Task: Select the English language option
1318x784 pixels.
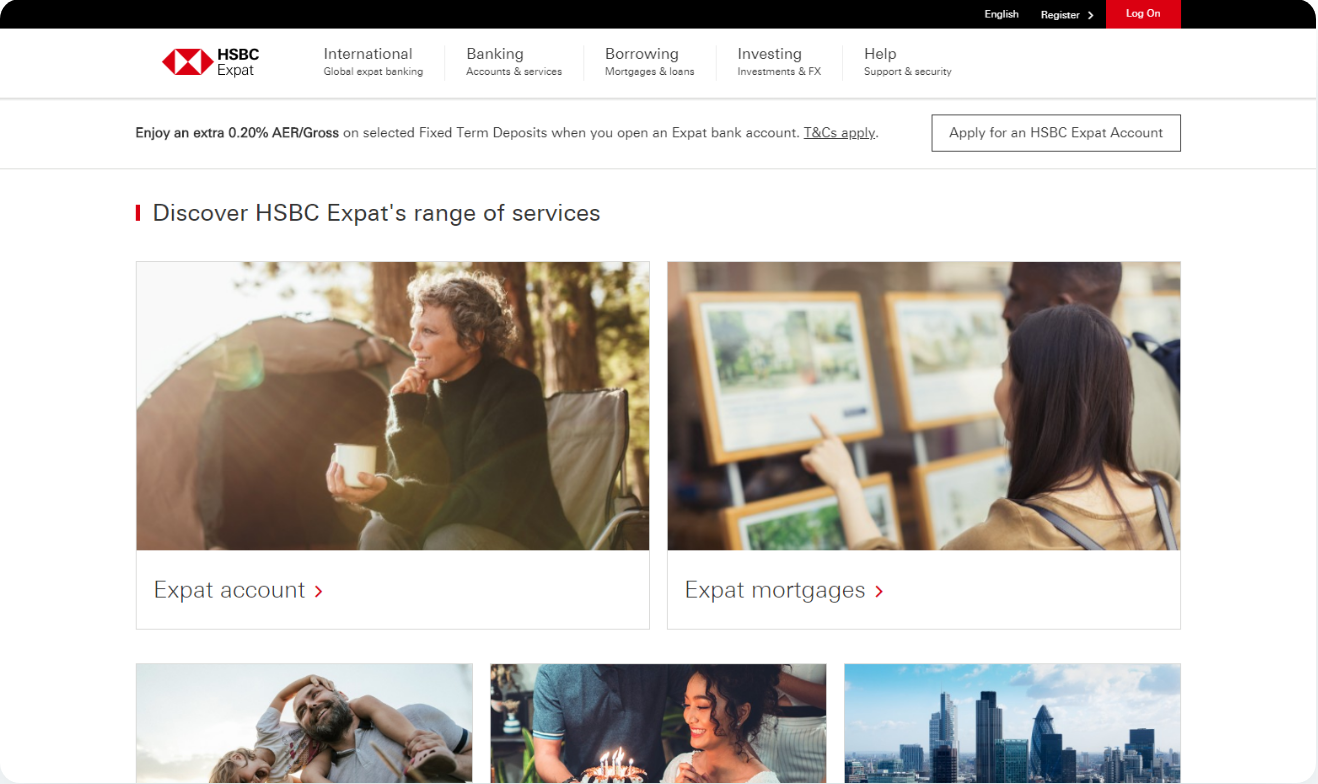Action: click(1001, 14)
